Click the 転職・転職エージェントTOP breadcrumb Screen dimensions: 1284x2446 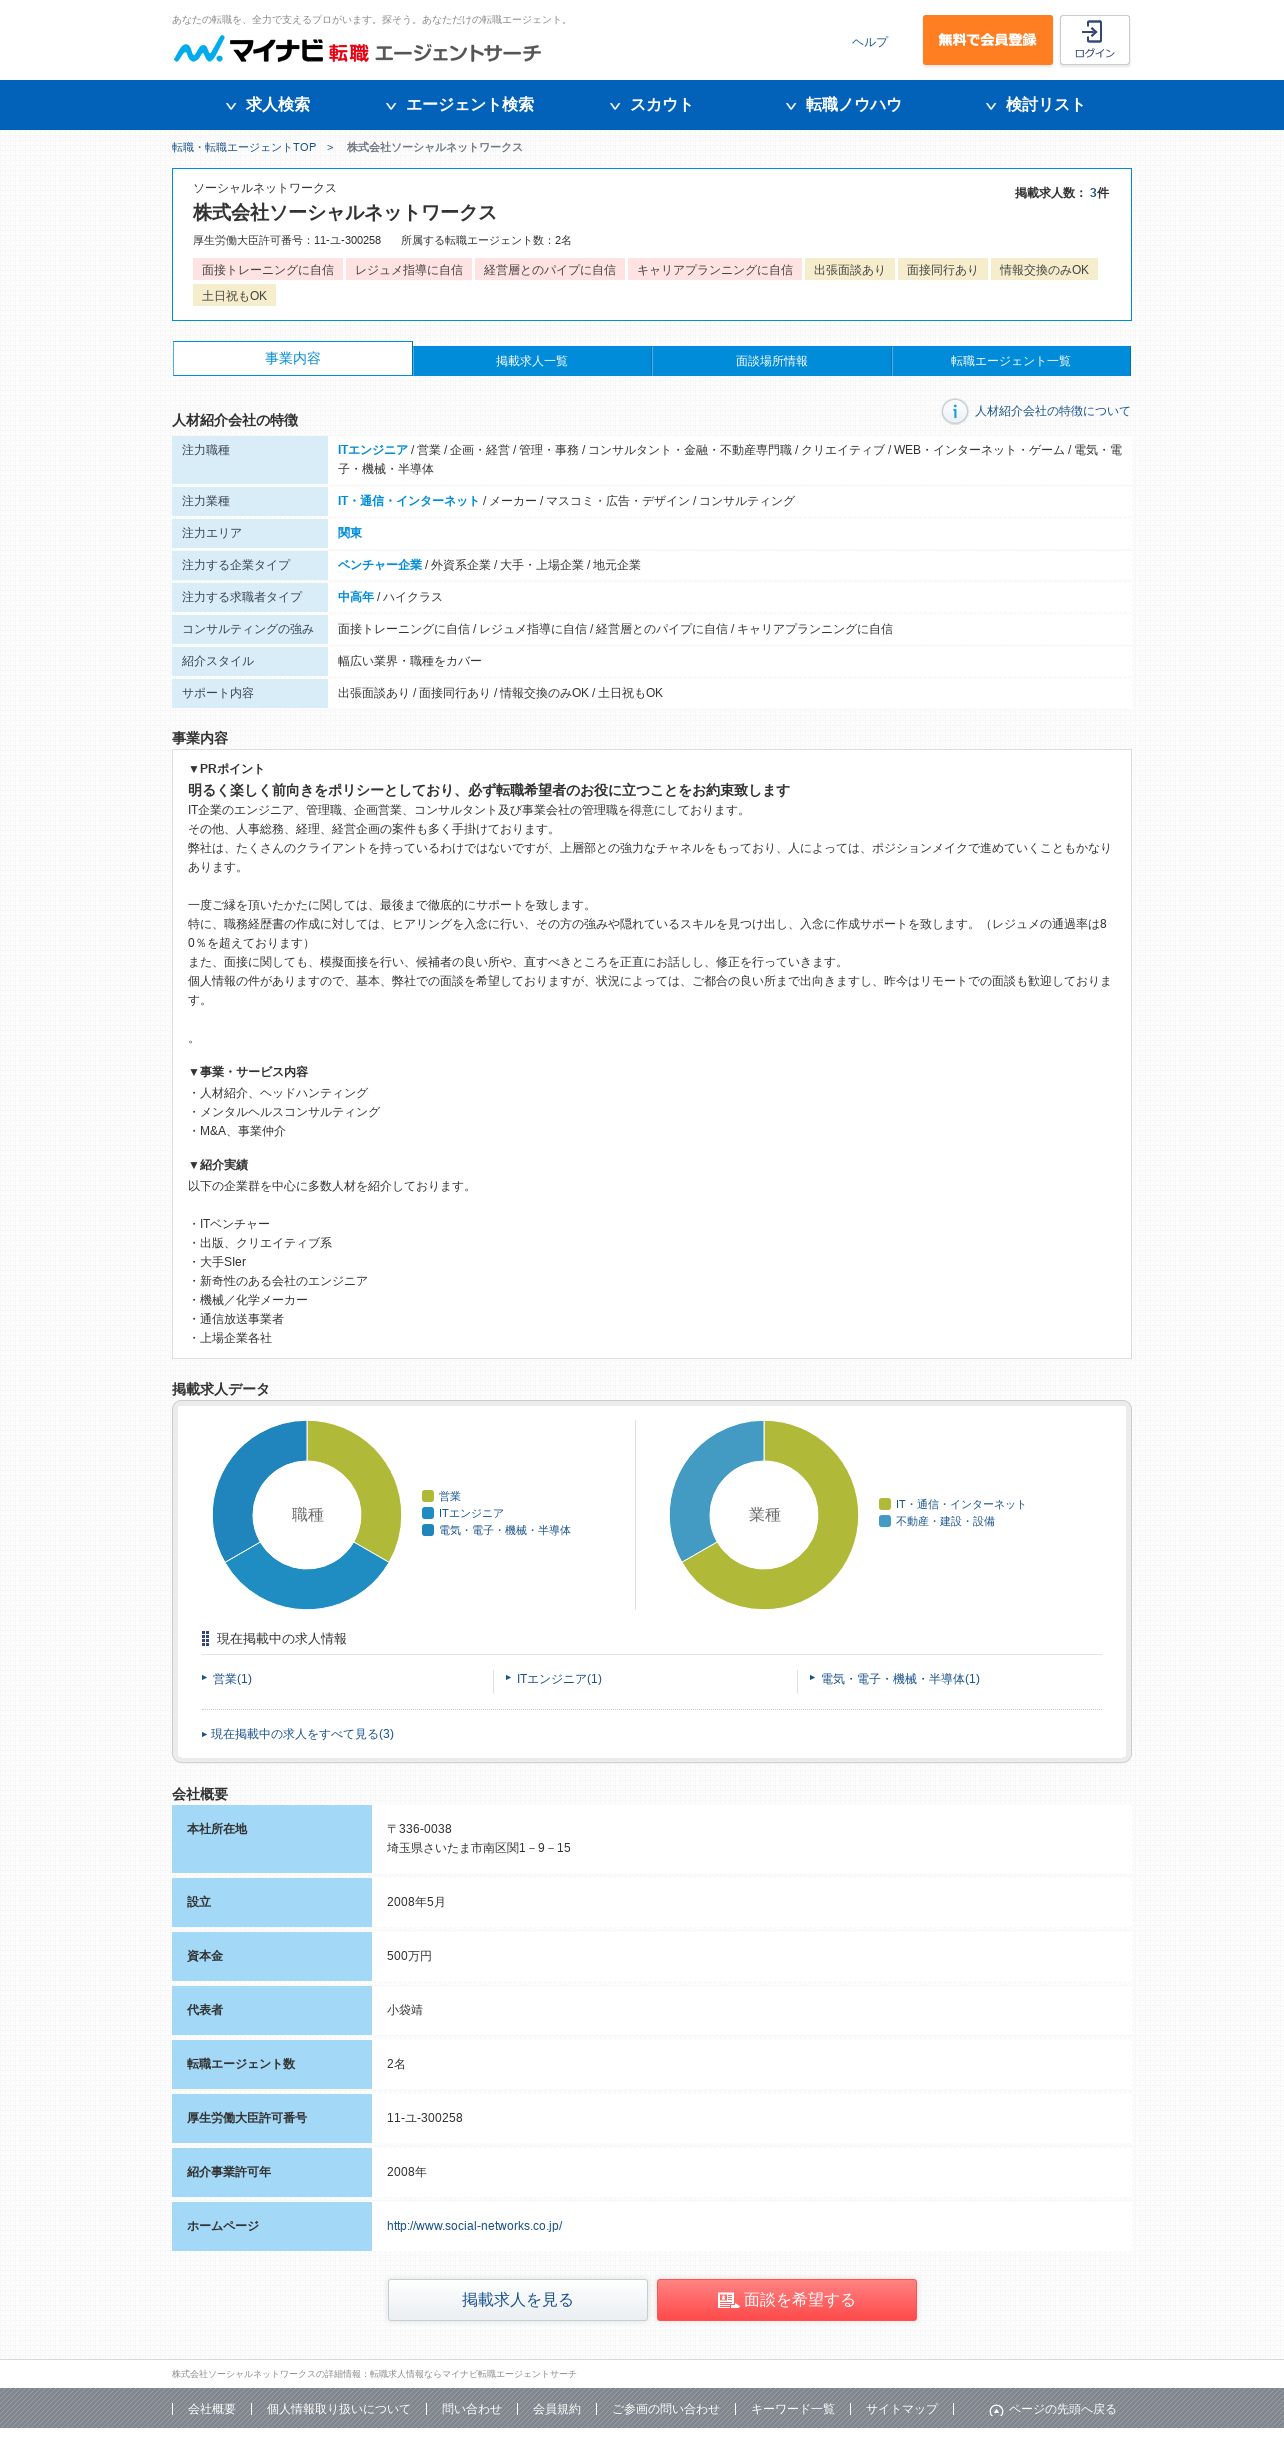point(244,147)
